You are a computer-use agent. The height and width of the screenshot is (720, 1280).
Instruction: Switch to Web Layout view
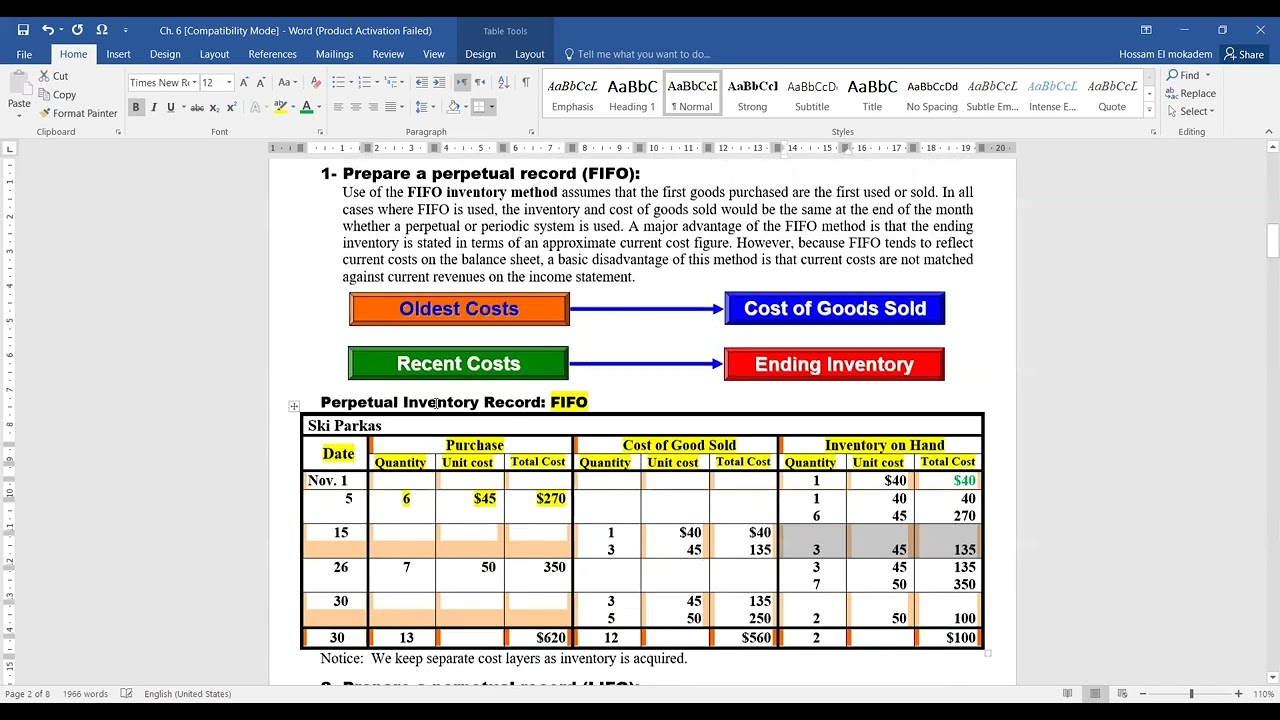[1123, 694]
